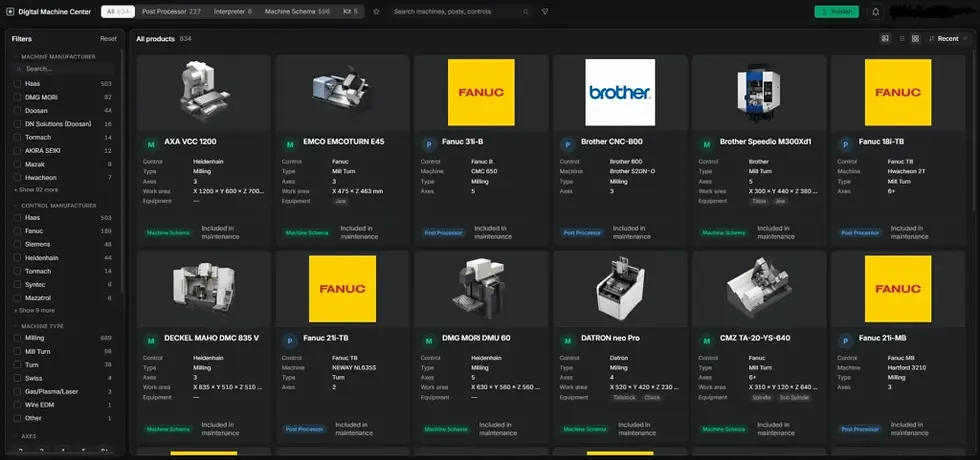Switch to list view layout

(x=902, y=39)
